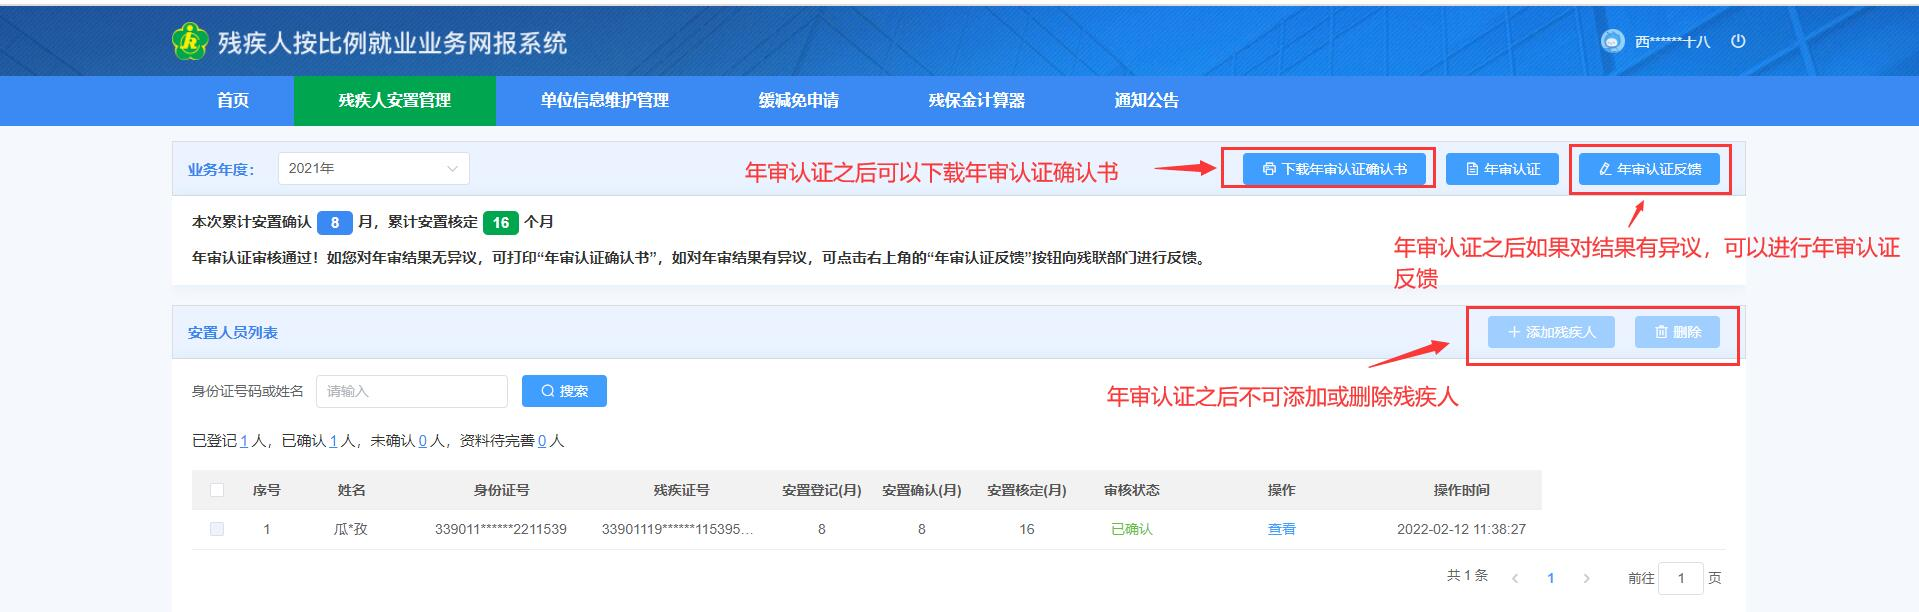The height and width of the screenshot is (612, 1919).
Task: Go to previous page arrow
Action: click(x=1516, y=578)
